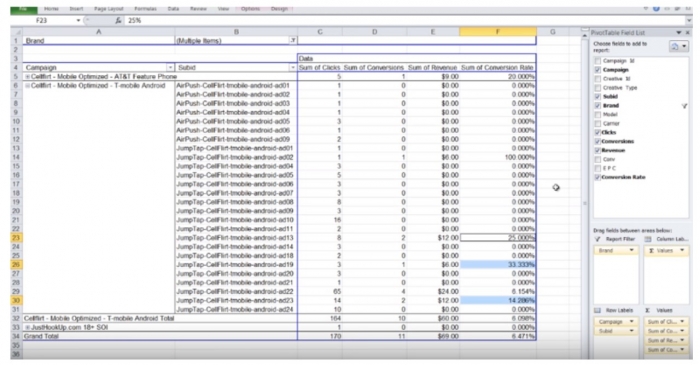
Task: Select the Grand Total revenue $69.00 cell
Action: tap(433, 336)
